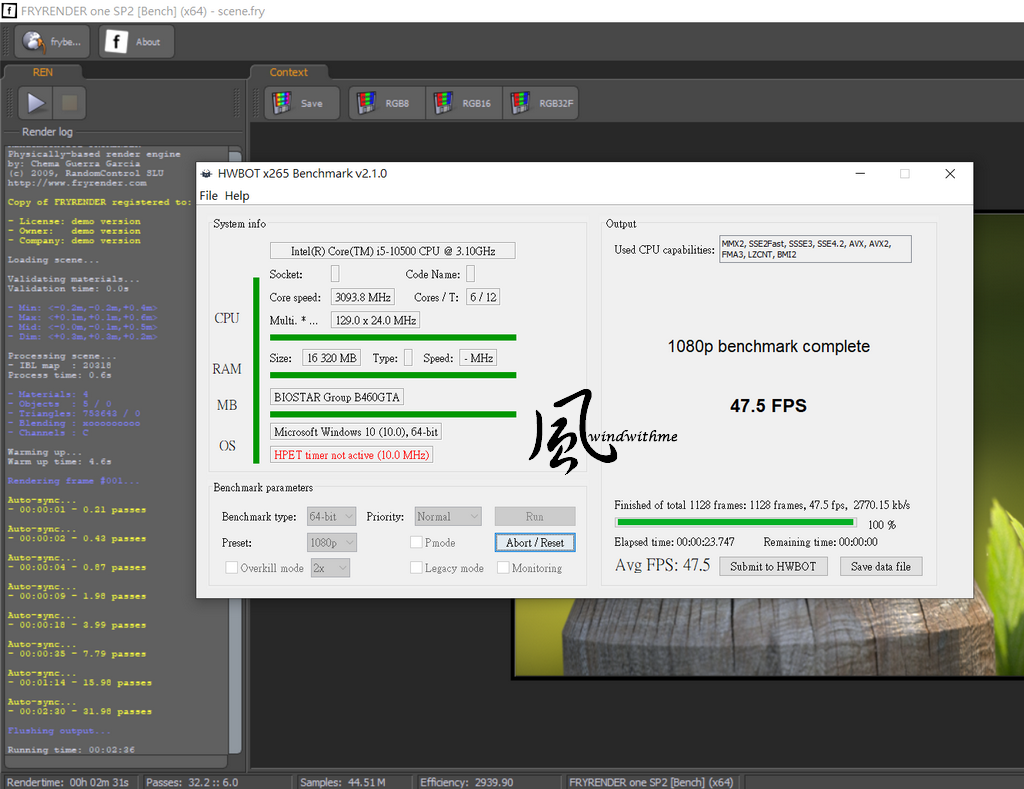
Task: Click the CPU name field showing i5-10500
Action: 392,251
